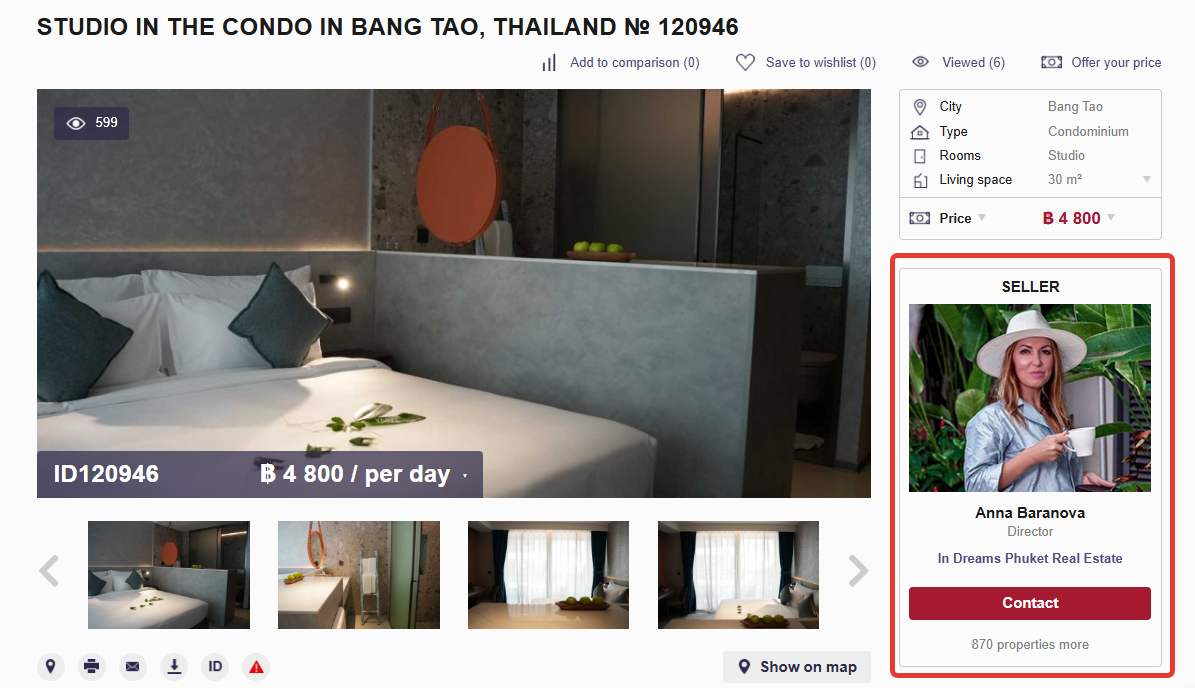Expand the currency dropdown next to ฿ 4 800
Viewport: 1195px width, 688px height.
pos(1111,218)
